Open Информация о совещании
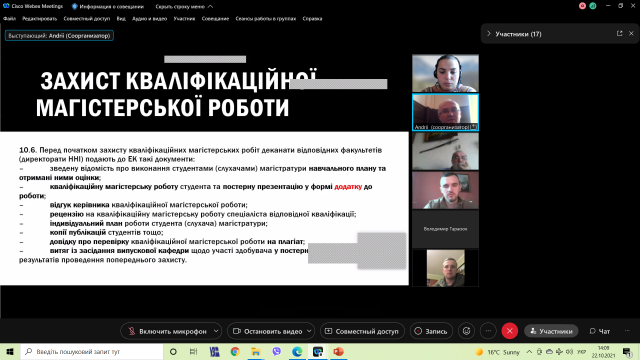Viewport: 640px width, 360px height. 108,7
